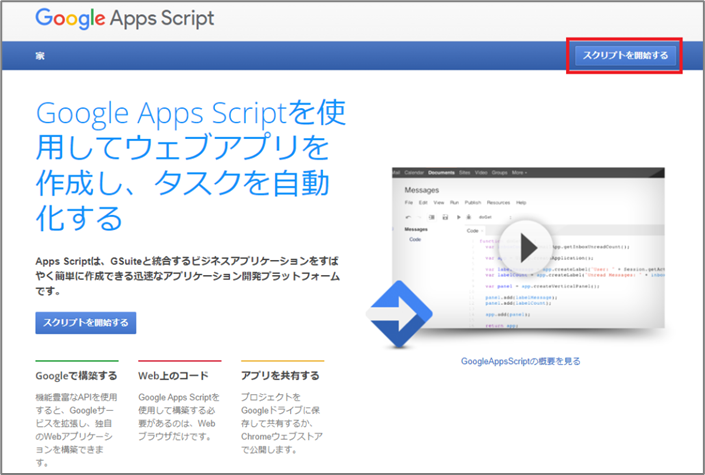Select the アプリを共有する heading
Screen dimensions: 705x475
click(280, 376)
